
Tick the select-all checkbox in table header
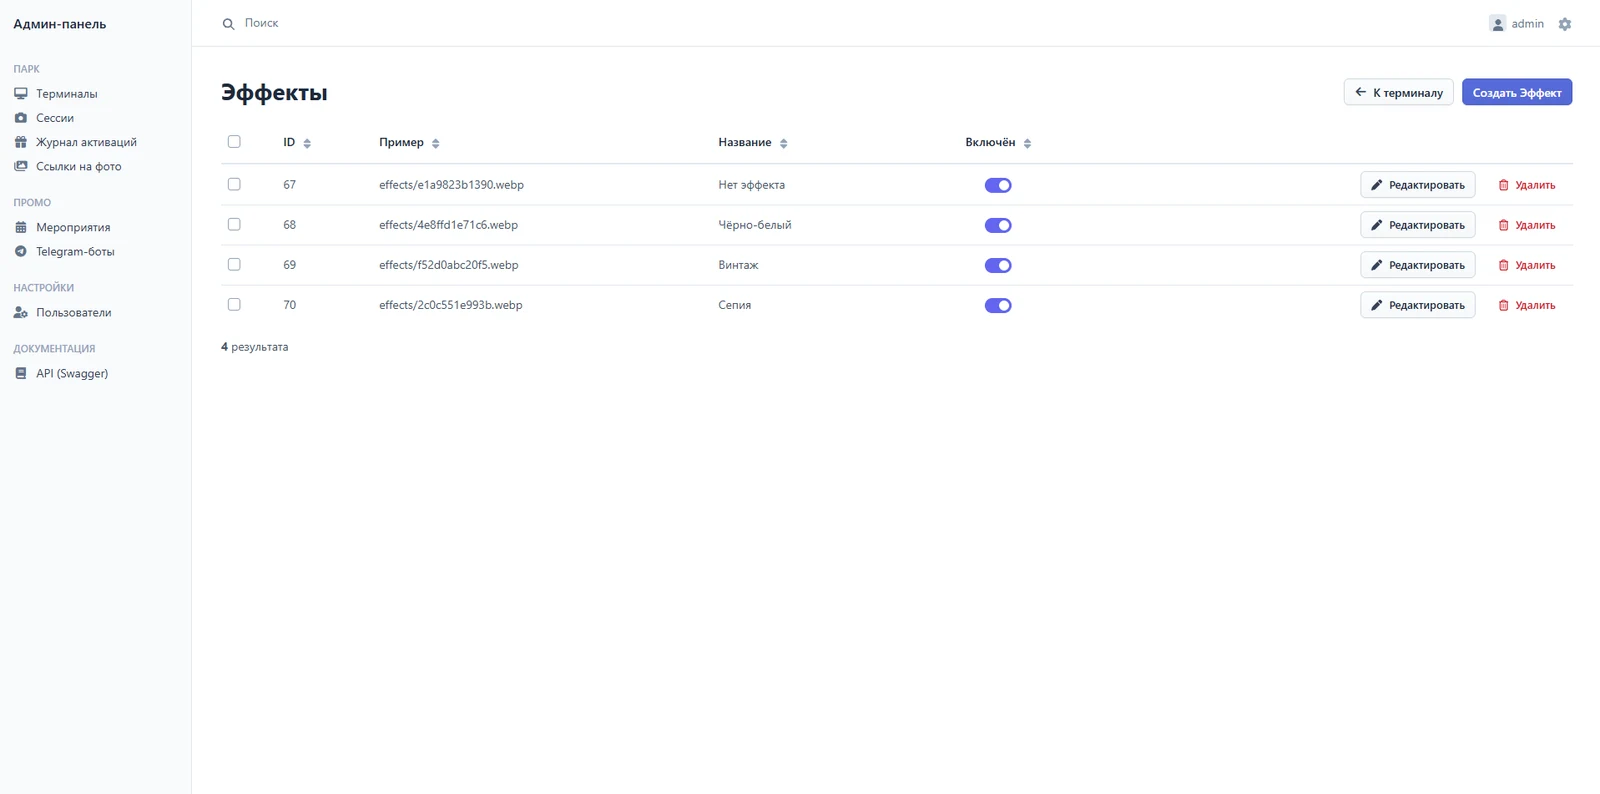234,142
